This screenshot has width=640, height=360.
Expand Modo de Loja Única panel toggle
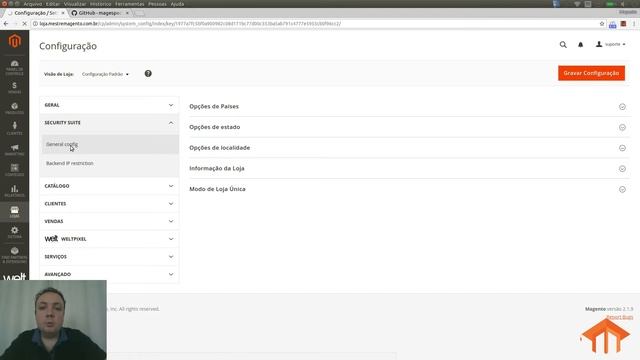(622, 189)
